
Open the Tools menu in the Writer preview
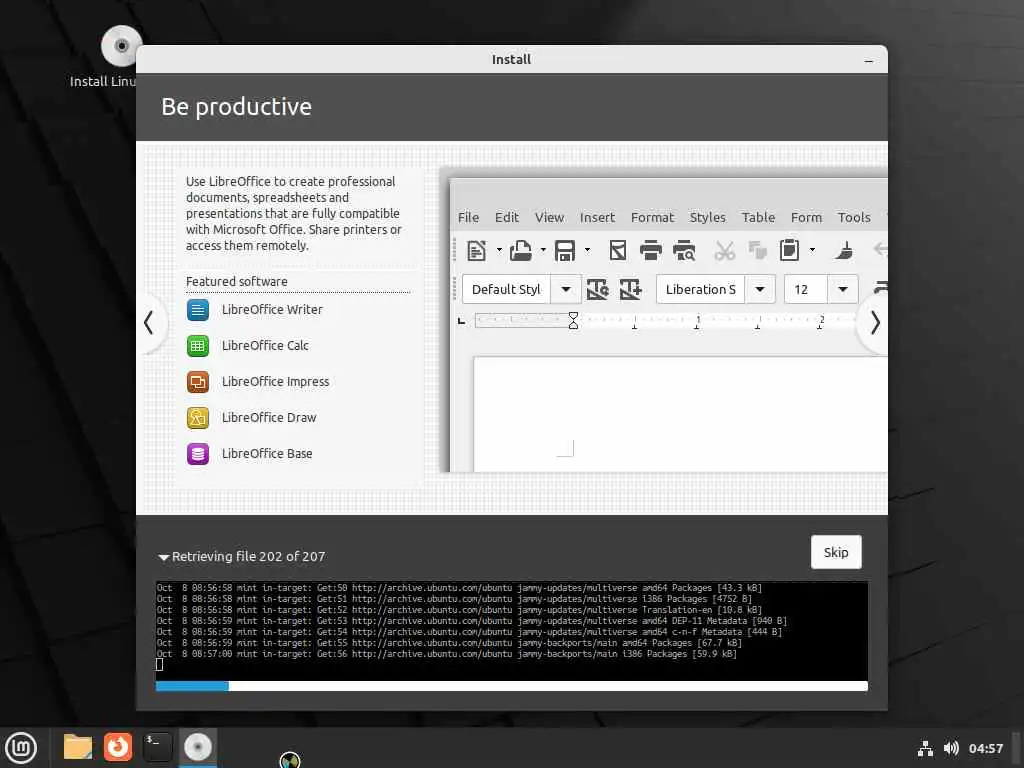click(x=854, y=217)
